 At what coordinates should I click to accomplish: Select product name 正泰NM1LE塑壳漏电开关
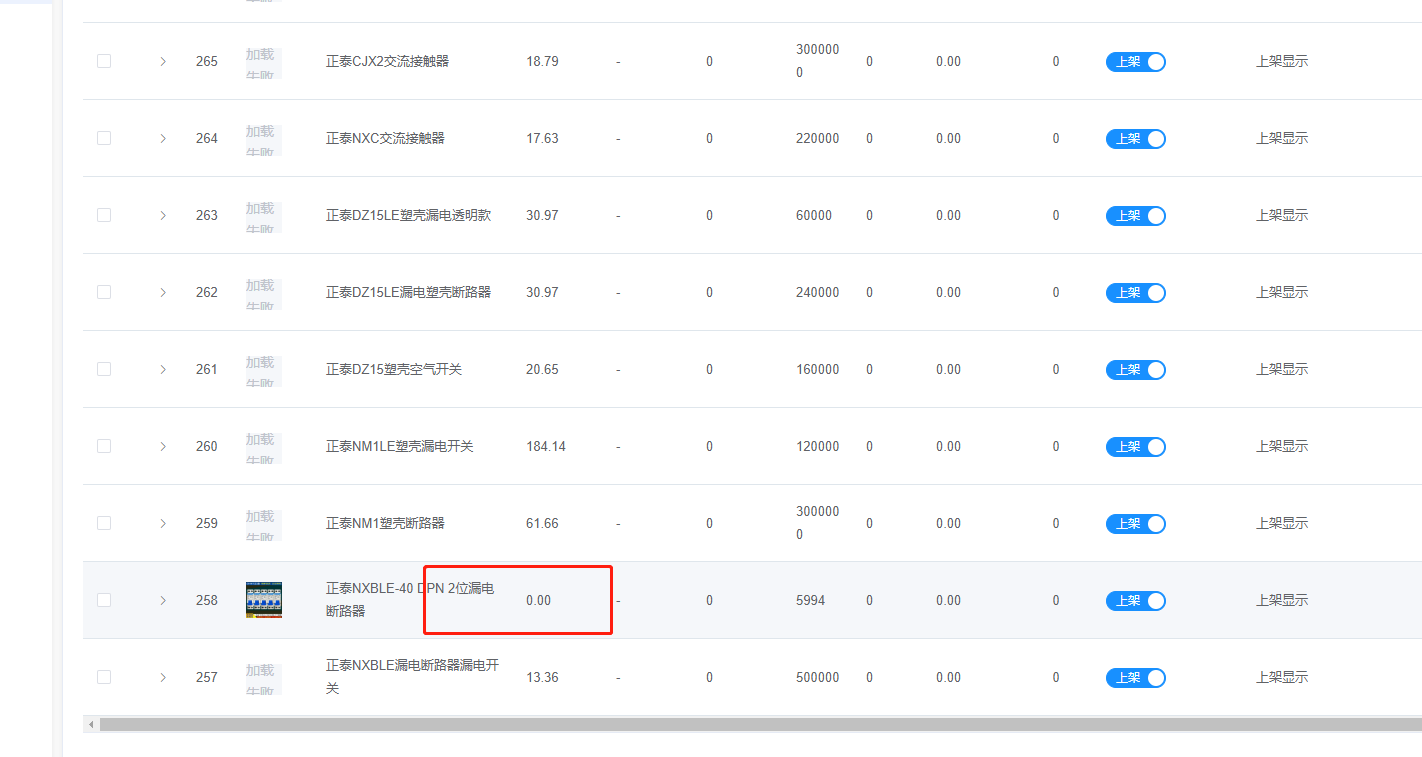point(400,446)
